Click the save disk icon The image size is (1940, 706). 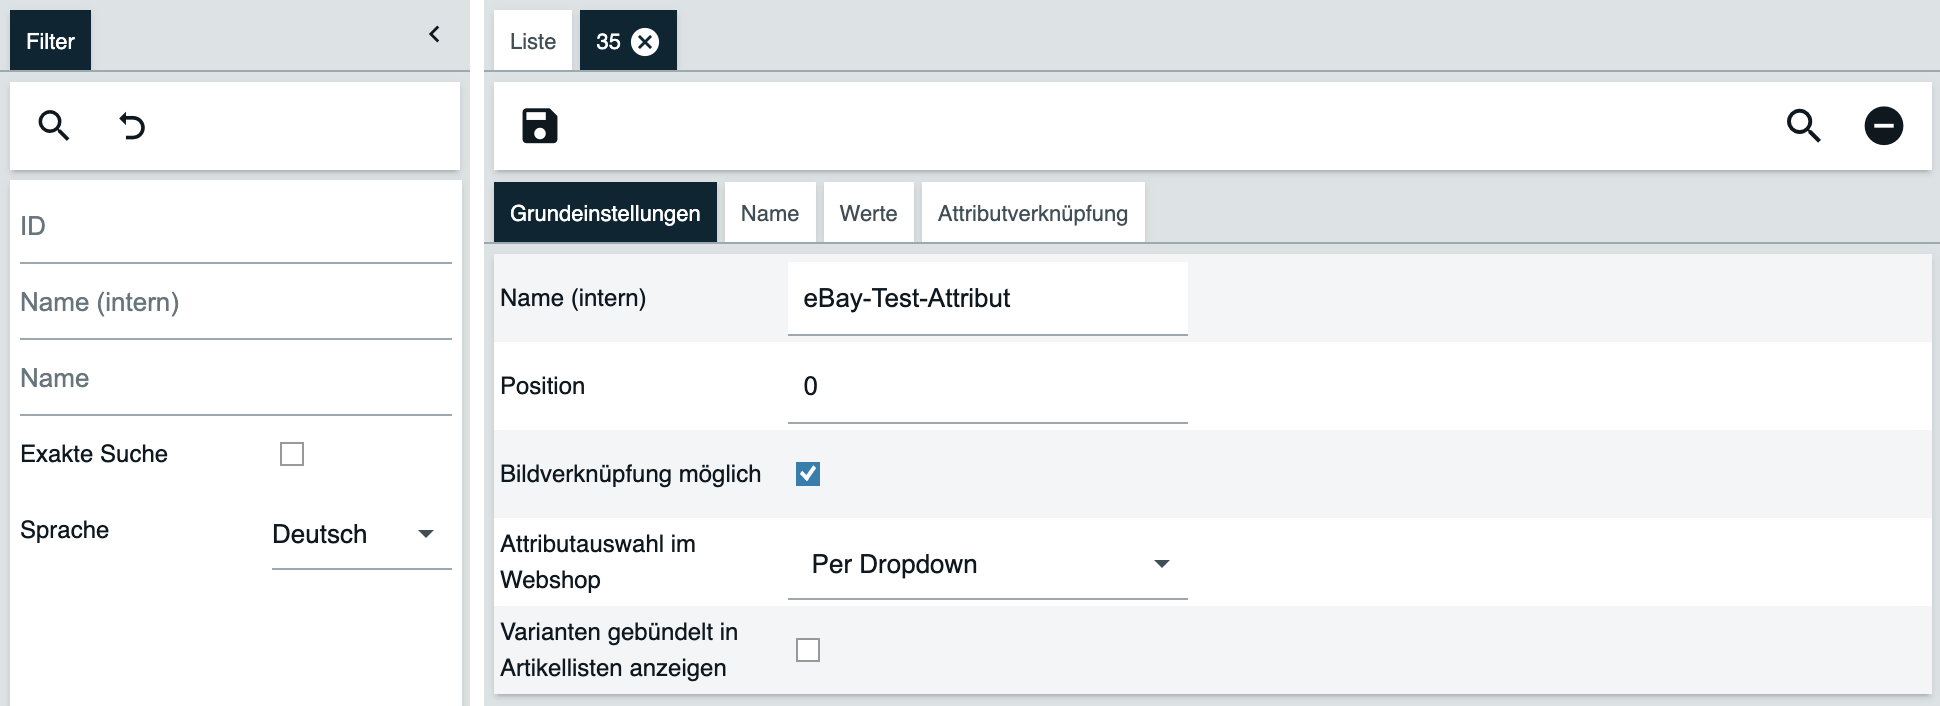539,126
